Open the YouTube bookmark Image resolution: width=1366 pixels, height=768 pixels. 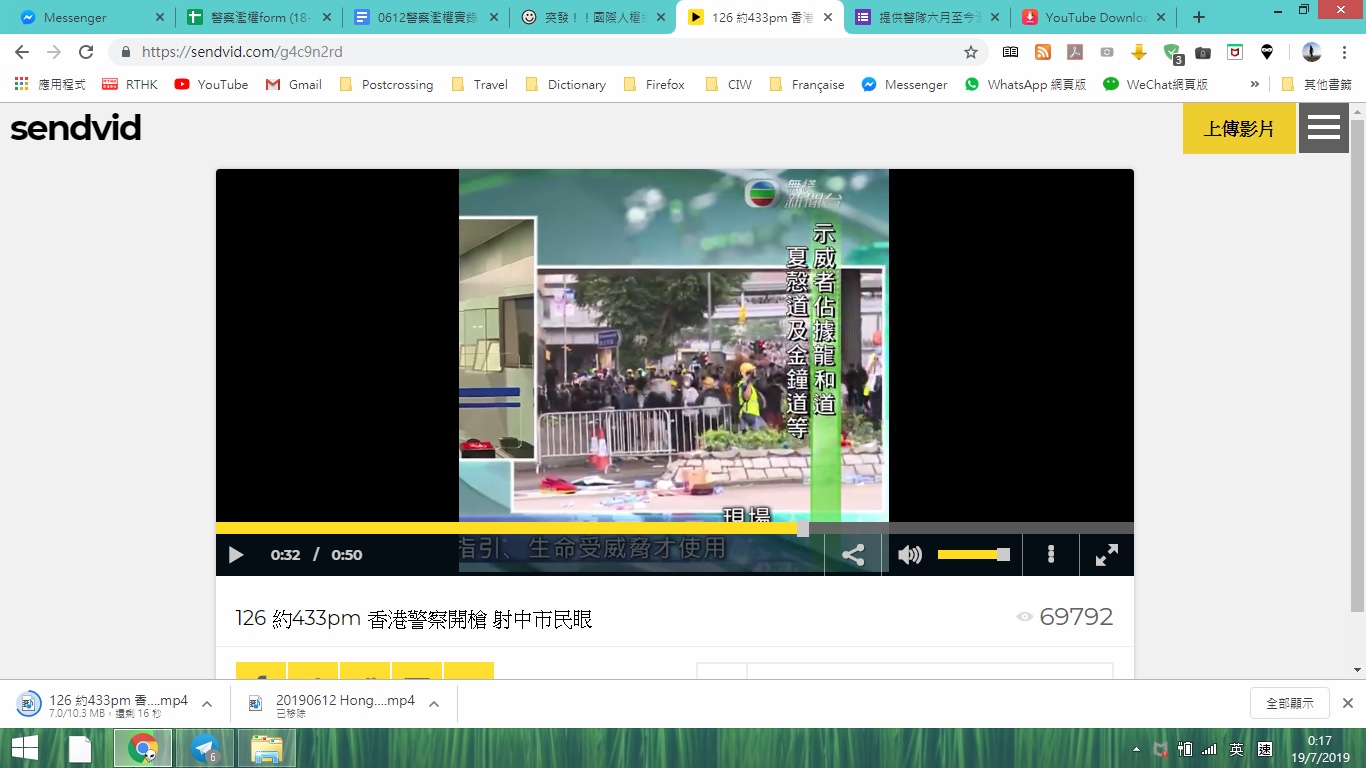(211, 85)
